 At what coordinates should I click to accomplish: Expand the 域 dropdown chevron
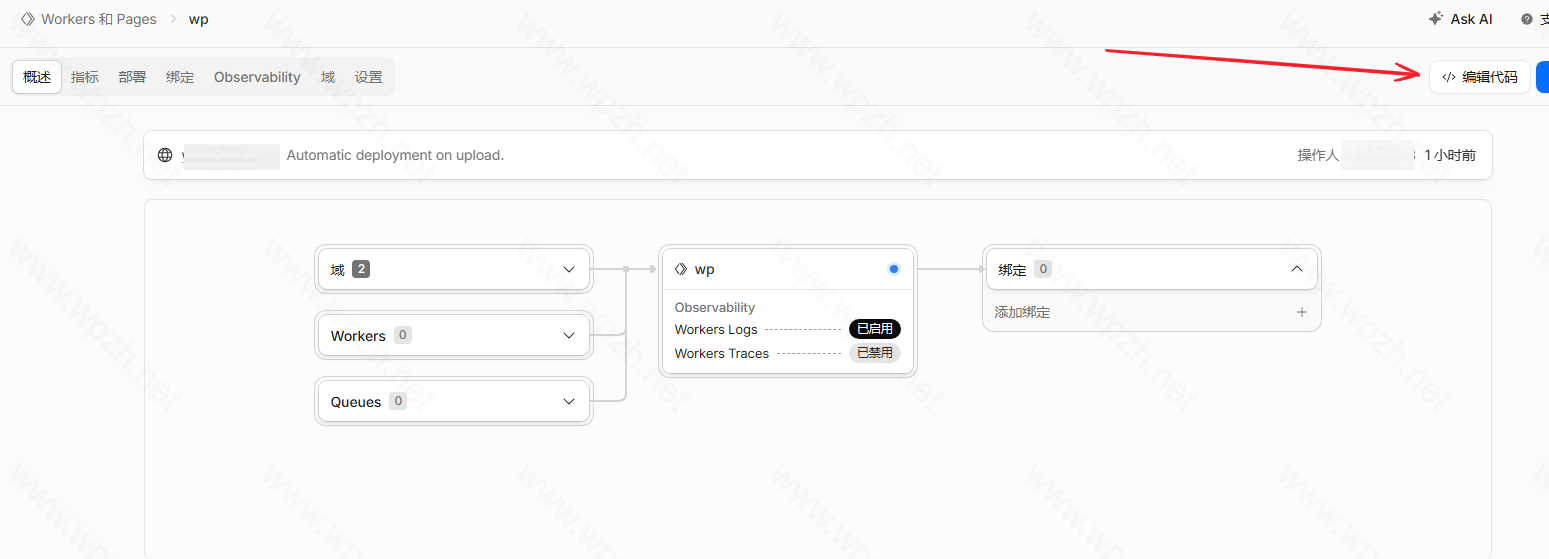569,269
